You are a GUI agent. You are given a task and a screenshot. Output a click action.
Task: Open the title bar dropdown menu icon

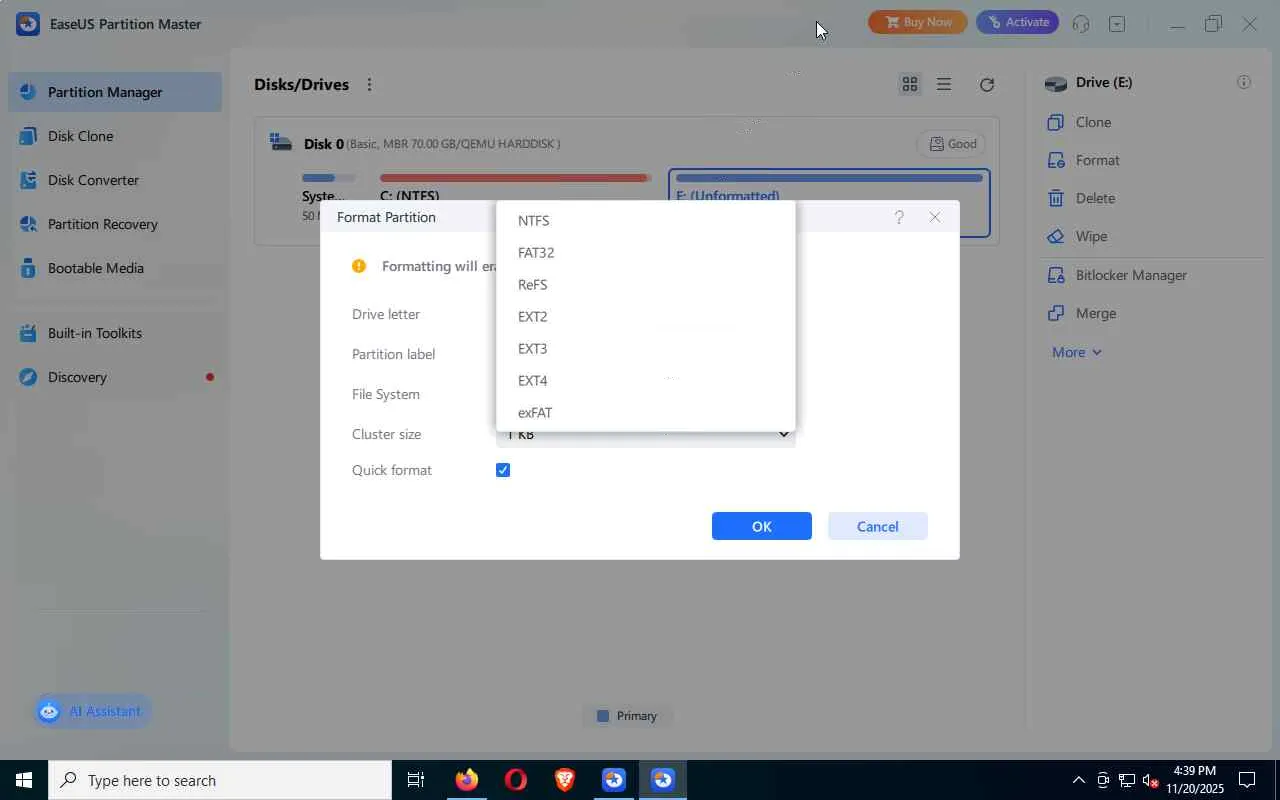coord(1117,24)
